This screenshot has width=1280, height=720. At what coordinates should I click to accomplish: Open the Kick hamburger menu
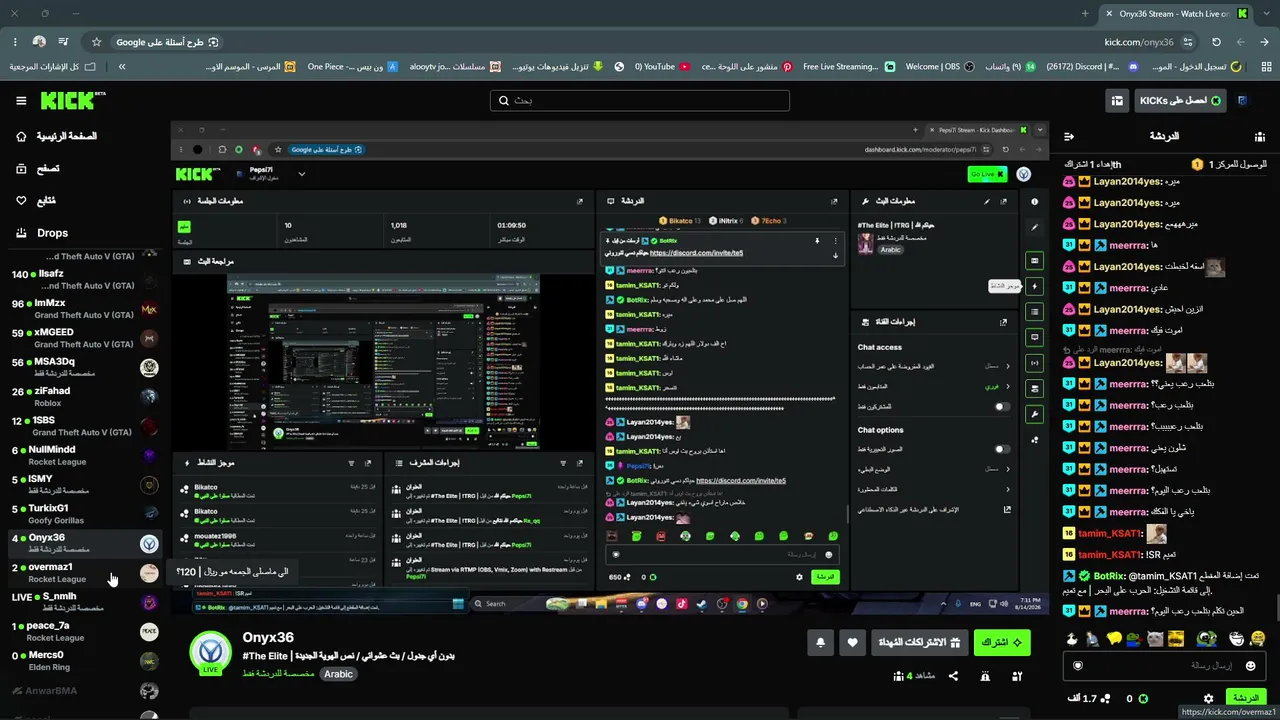(x=21, y=101)
